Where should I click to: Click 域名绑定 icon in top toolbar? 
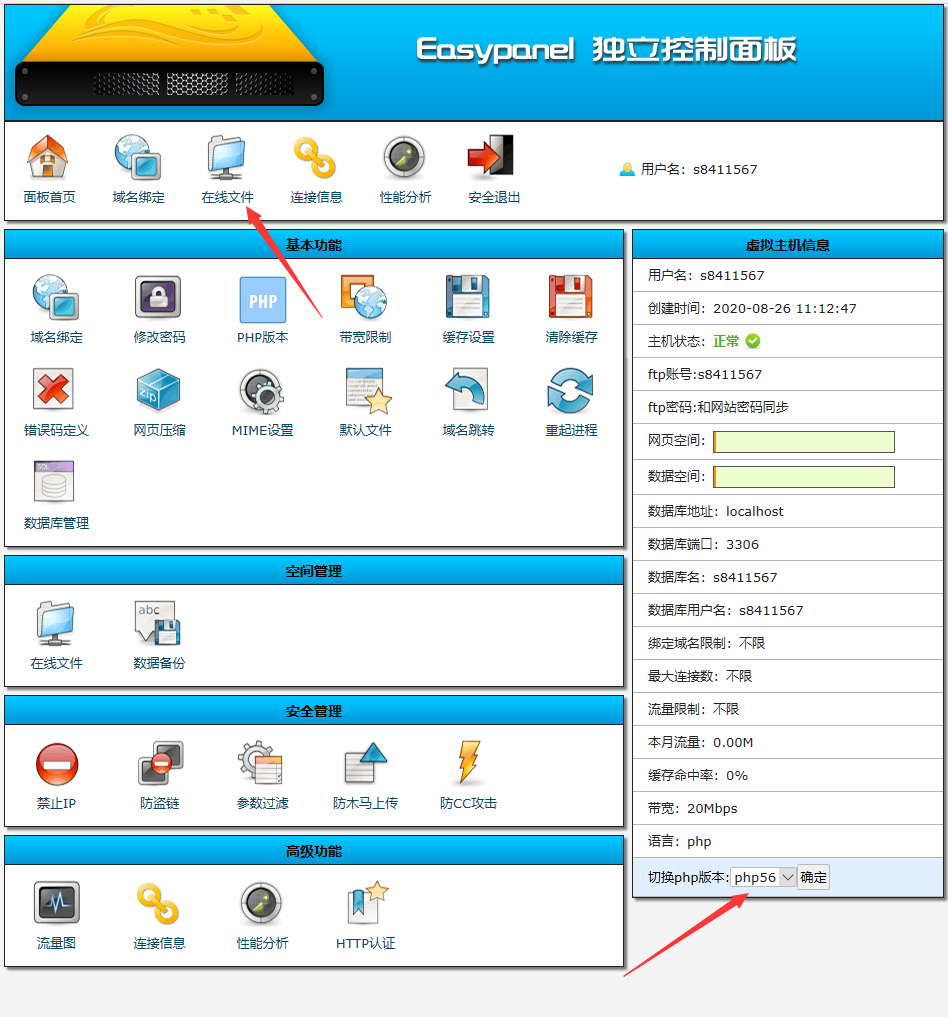tap(137, 156)
